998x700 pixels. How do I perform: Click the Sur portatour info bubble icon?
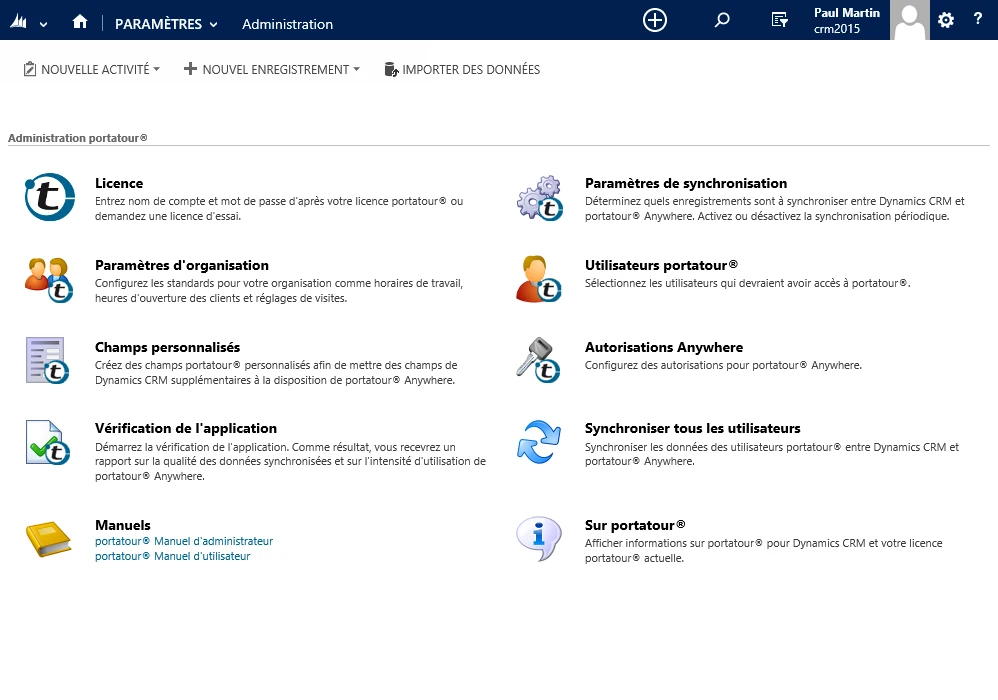(x=538, y=538)
